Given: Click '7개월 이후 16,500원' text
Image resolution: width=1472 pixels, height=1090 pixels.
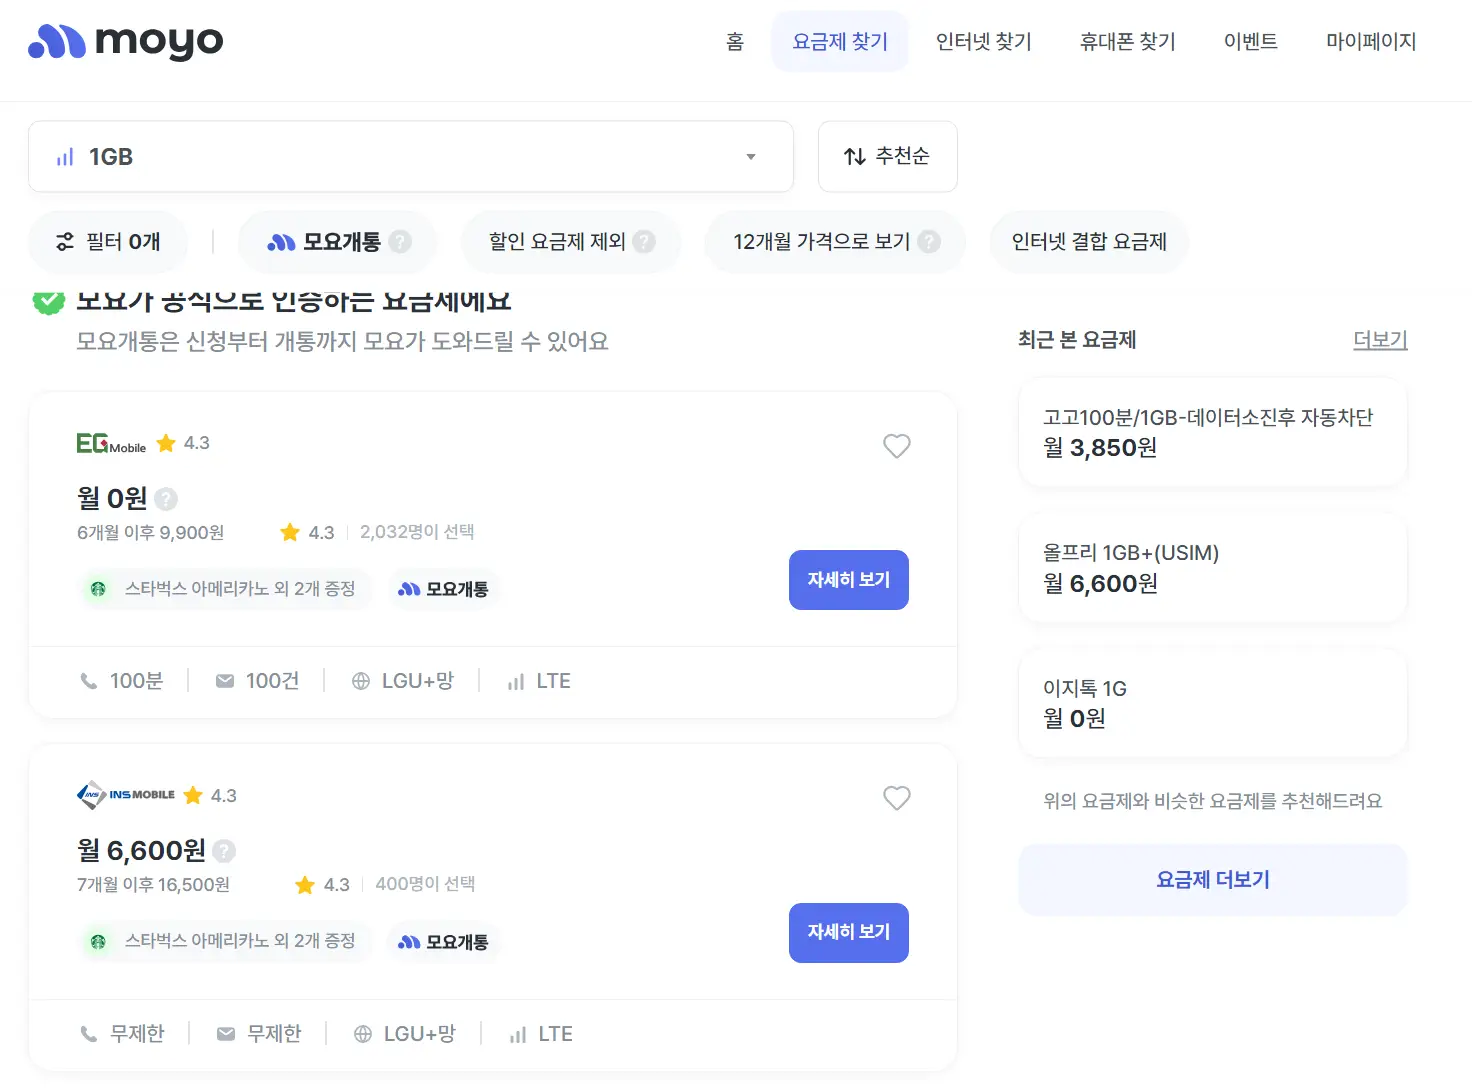Looking at the screenshot, I should [153, 885].
